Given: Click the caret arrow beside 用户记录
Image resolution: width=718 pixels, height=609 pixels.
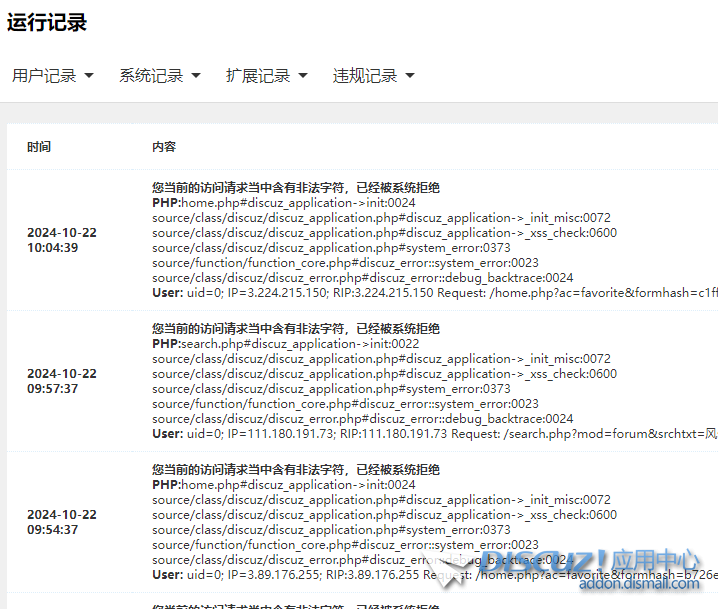Looking at the screenshot, I should (89, 76).
